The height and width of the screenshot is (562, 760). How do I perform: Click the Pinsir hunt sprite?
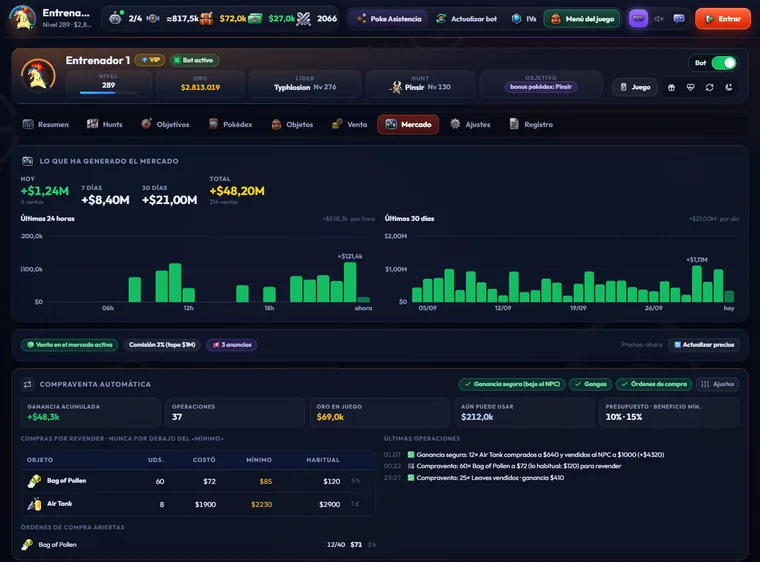396,87
